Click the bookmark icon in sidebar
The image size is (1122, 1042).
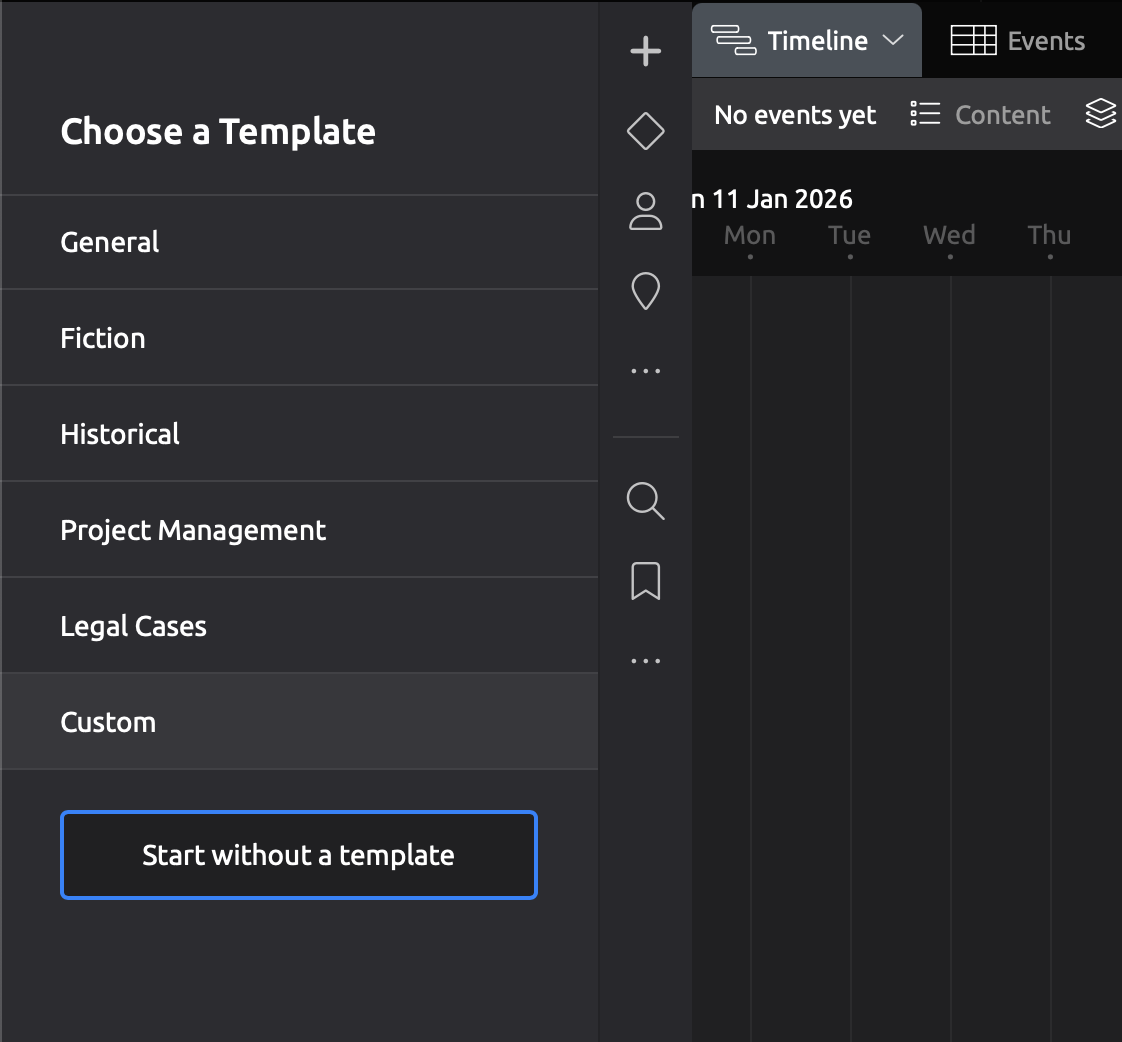pos(645,581)
